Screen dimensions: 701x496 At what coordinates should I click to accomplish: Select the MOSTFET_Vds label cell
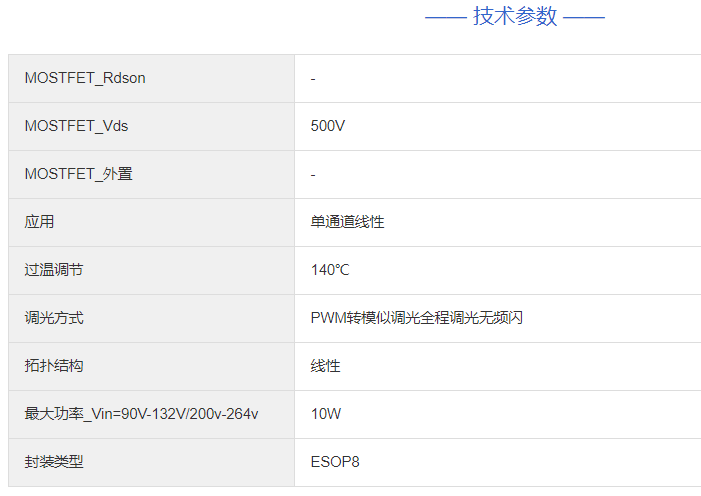pyautogui.click(x=76, y=126)
